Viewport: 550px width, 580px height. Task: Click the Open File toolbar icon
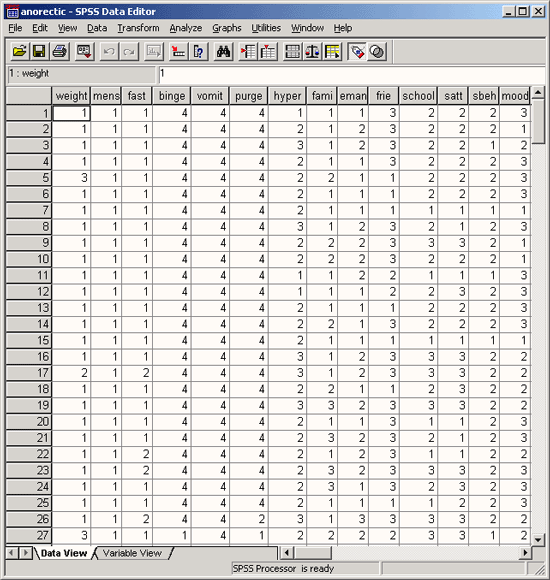pos(19,51)
